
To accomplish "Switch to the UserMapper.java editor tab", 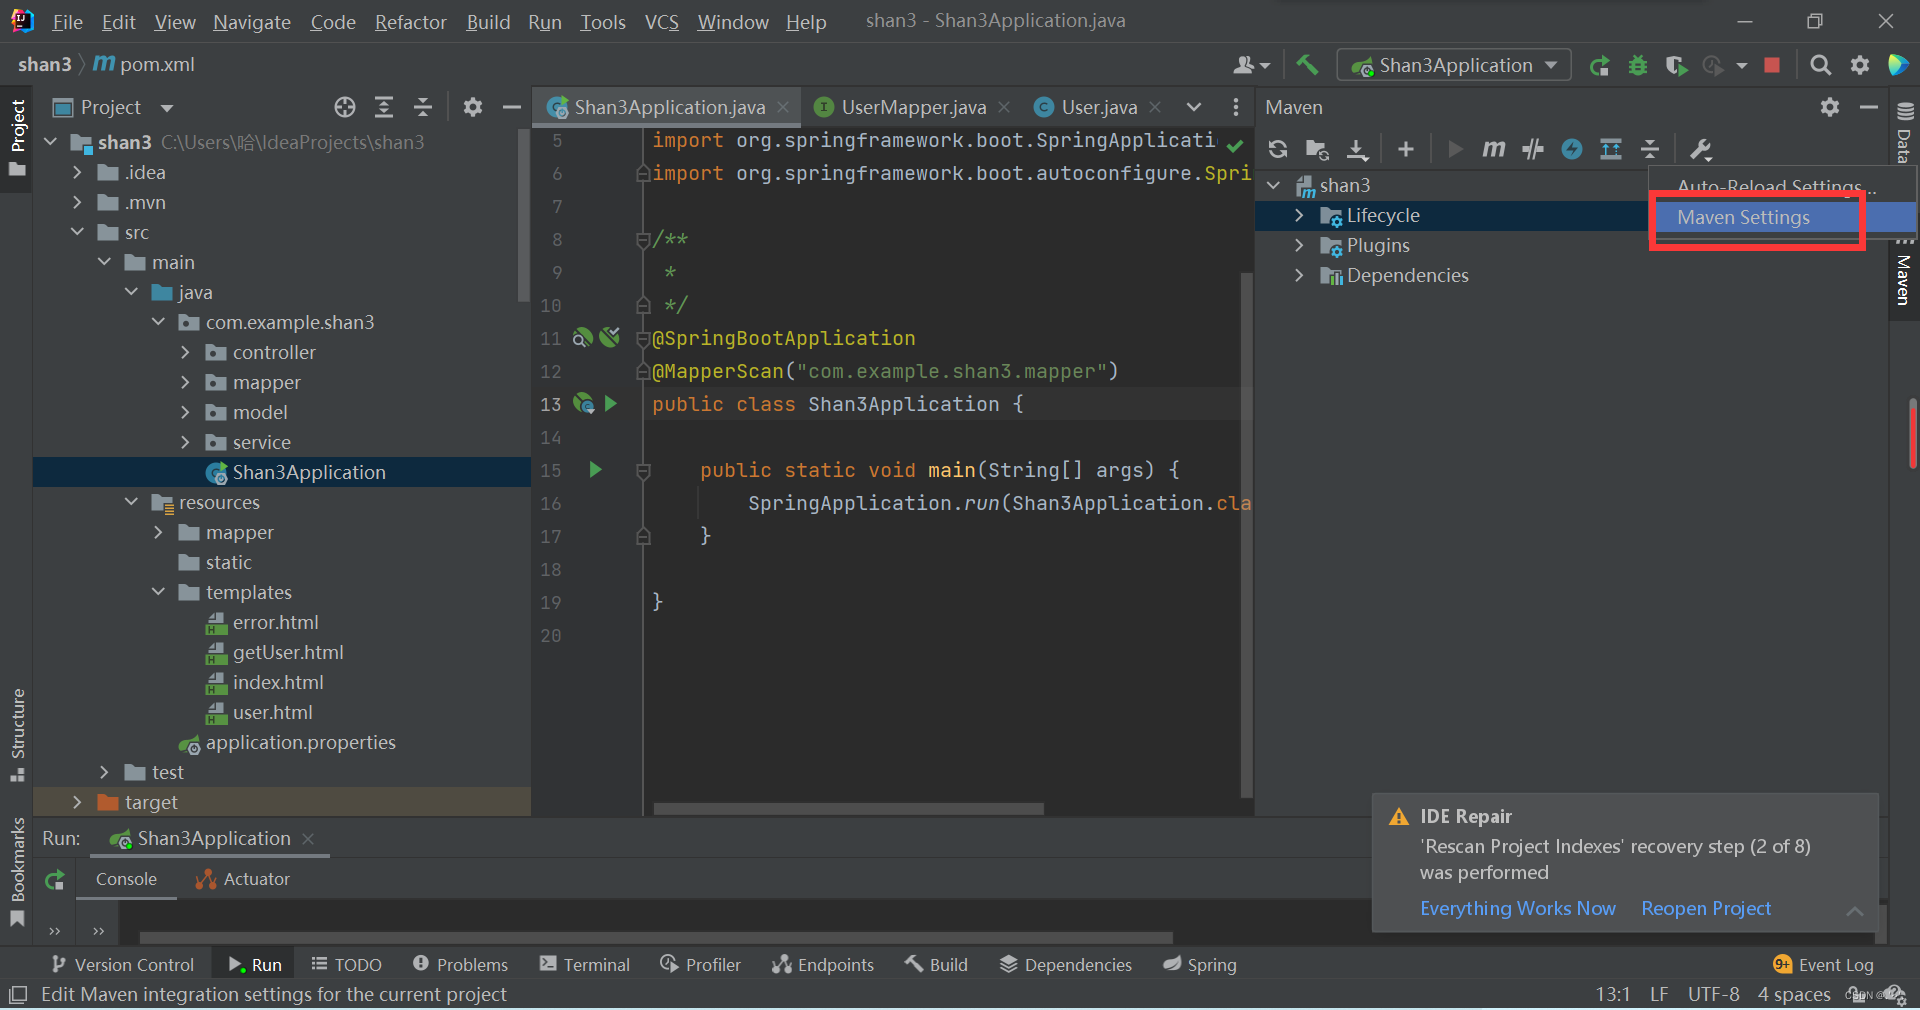I will [x=913, y=107].
